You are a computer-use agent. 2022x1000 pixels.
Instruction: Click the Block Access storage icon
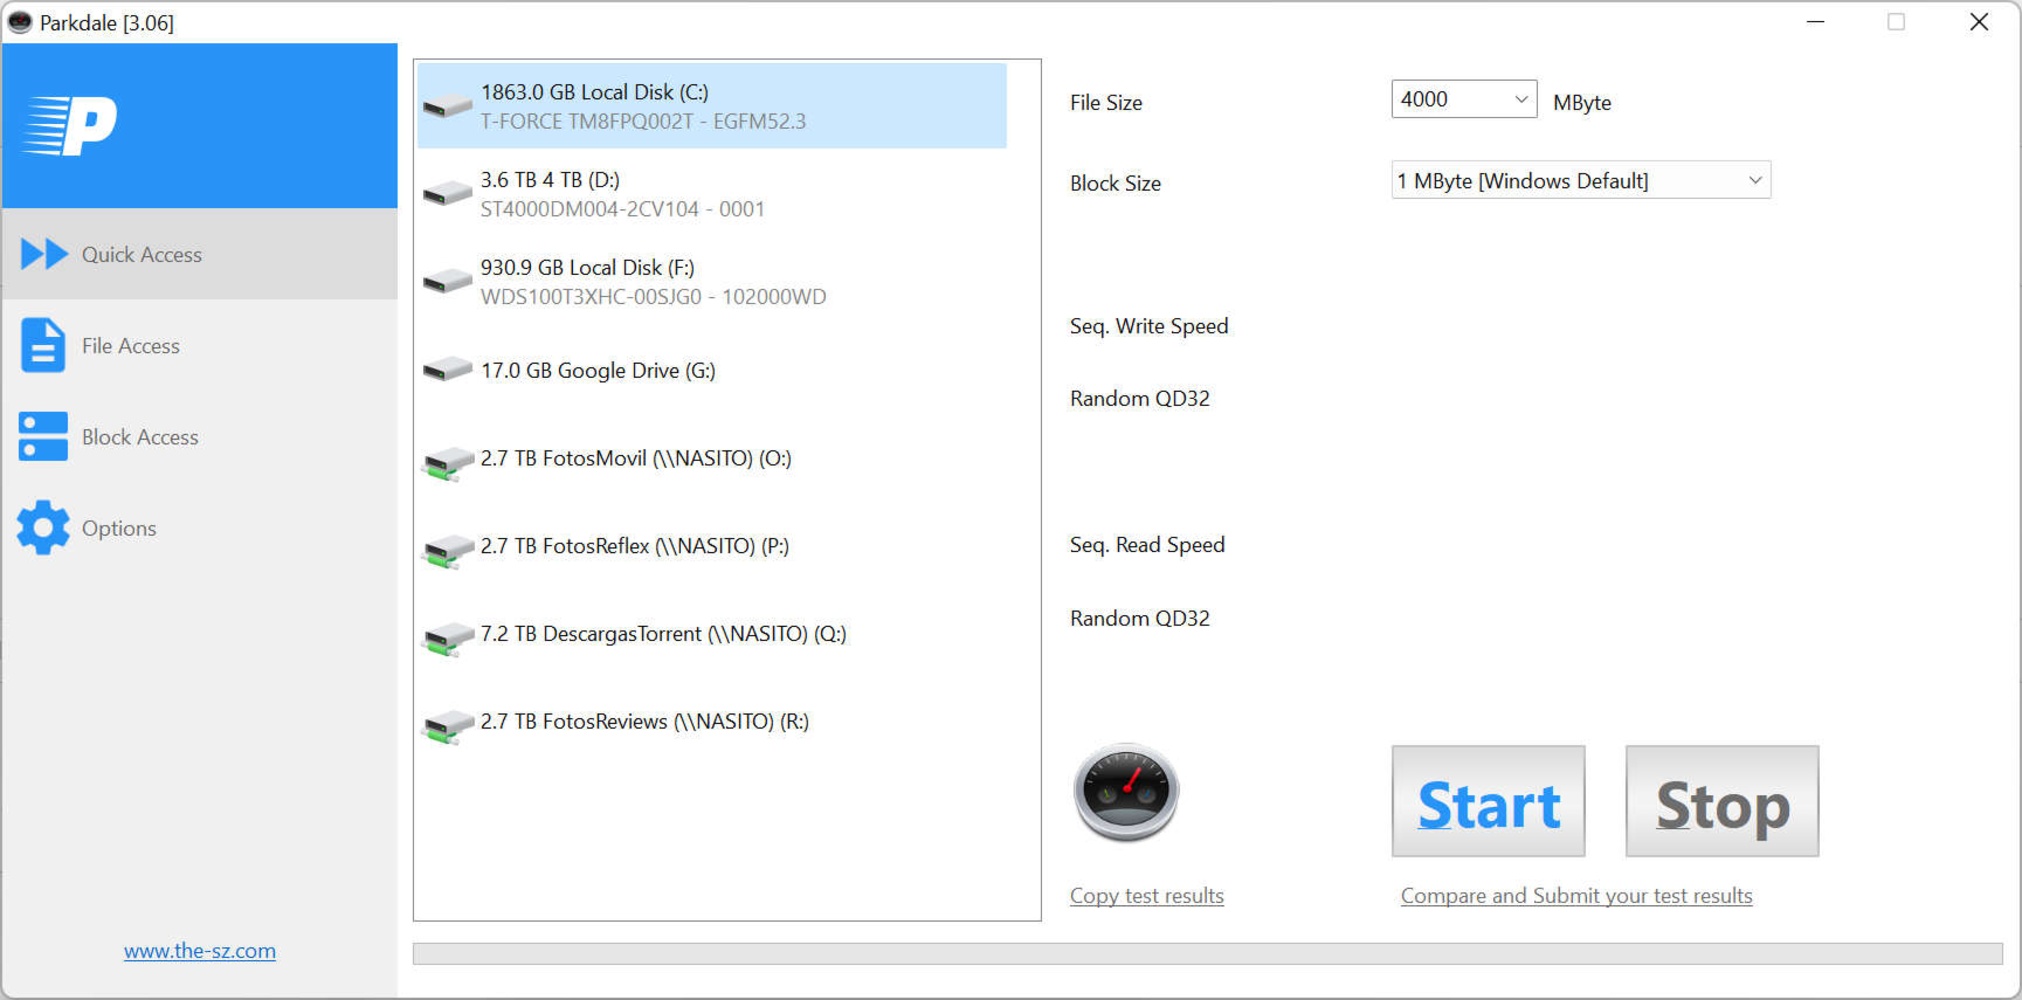[x=43, y=437]
